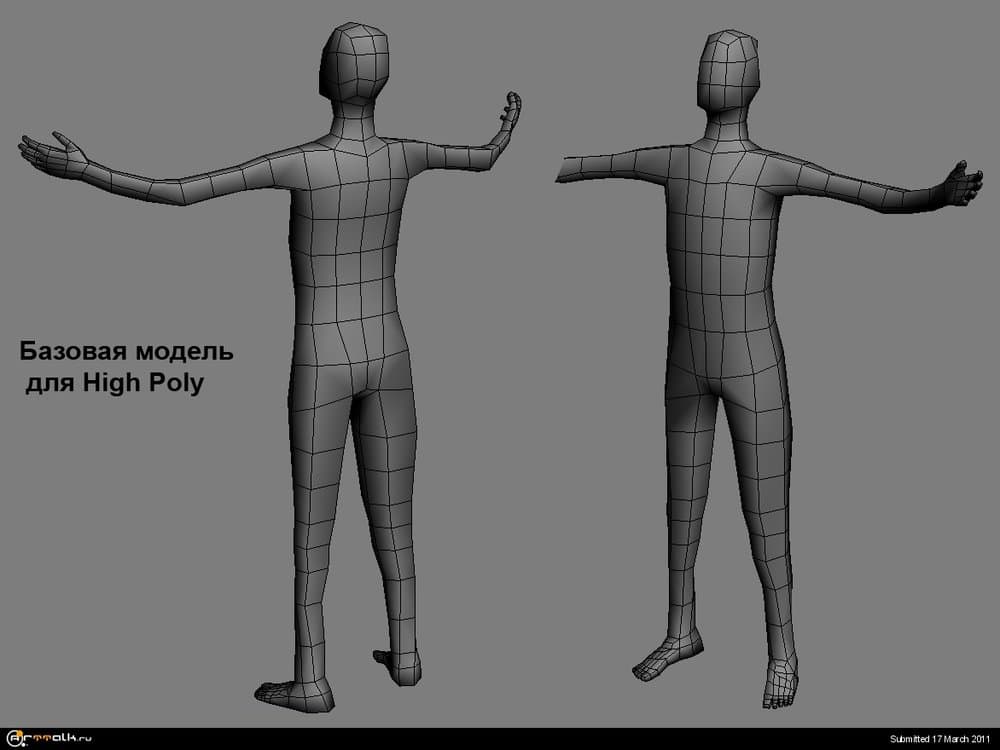
Task: Click the "Базовая модель" caption line
Action: tap(127, 352)
